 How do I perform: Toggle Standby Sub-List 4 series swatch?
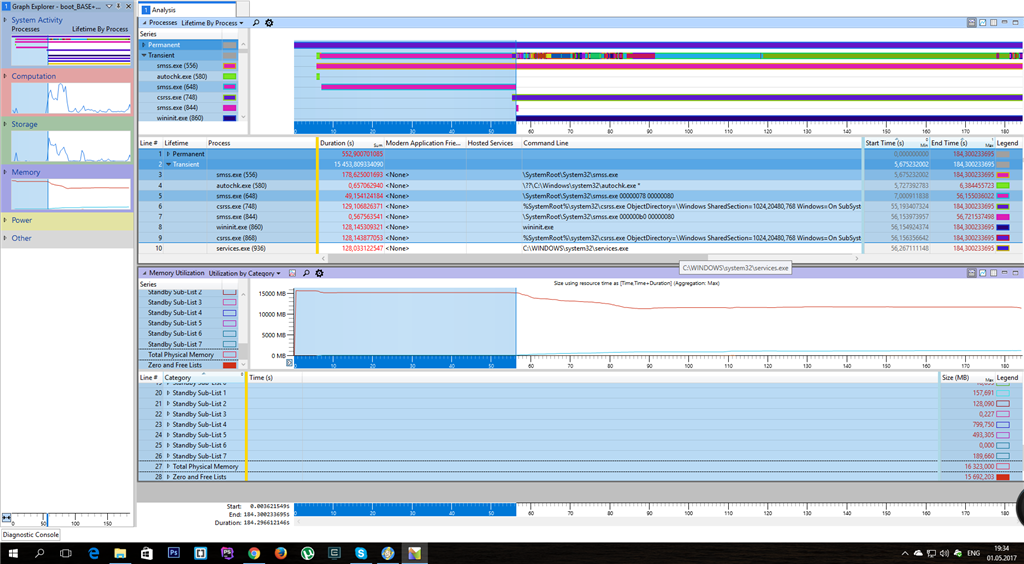click(x=229, y=313)
